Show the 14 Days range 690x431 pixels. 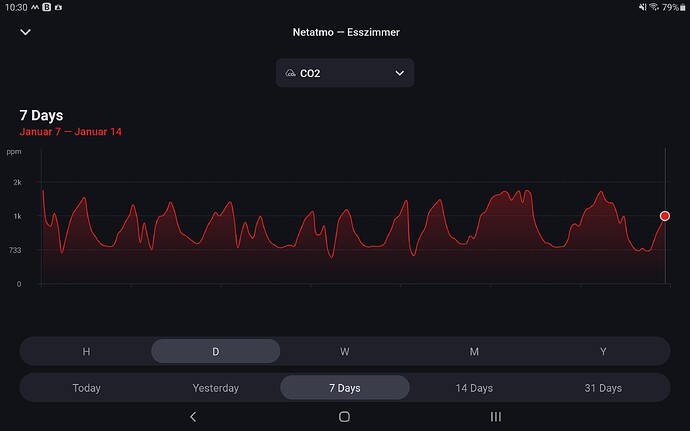[x=474, y=388]
